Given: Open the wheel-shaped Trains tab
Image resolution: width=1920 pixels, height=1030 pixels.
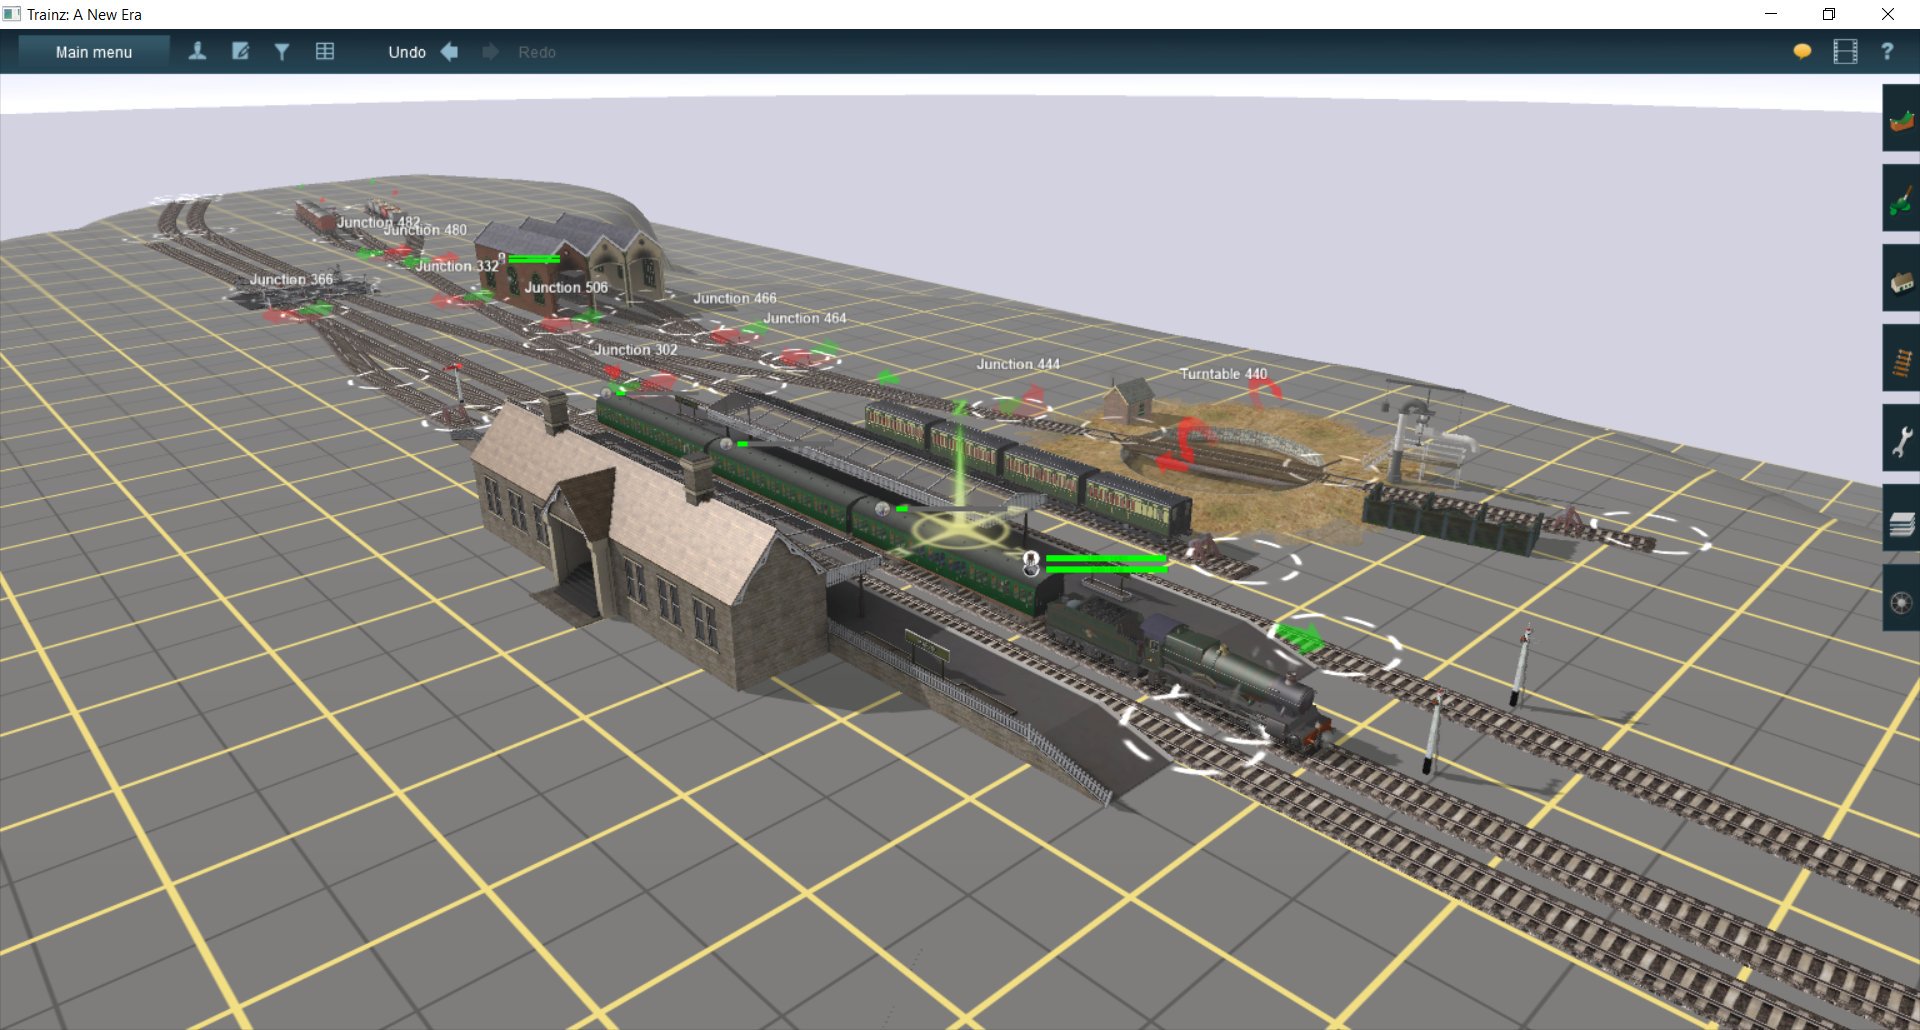Looking at the screenshot, I should point(1901,598).
